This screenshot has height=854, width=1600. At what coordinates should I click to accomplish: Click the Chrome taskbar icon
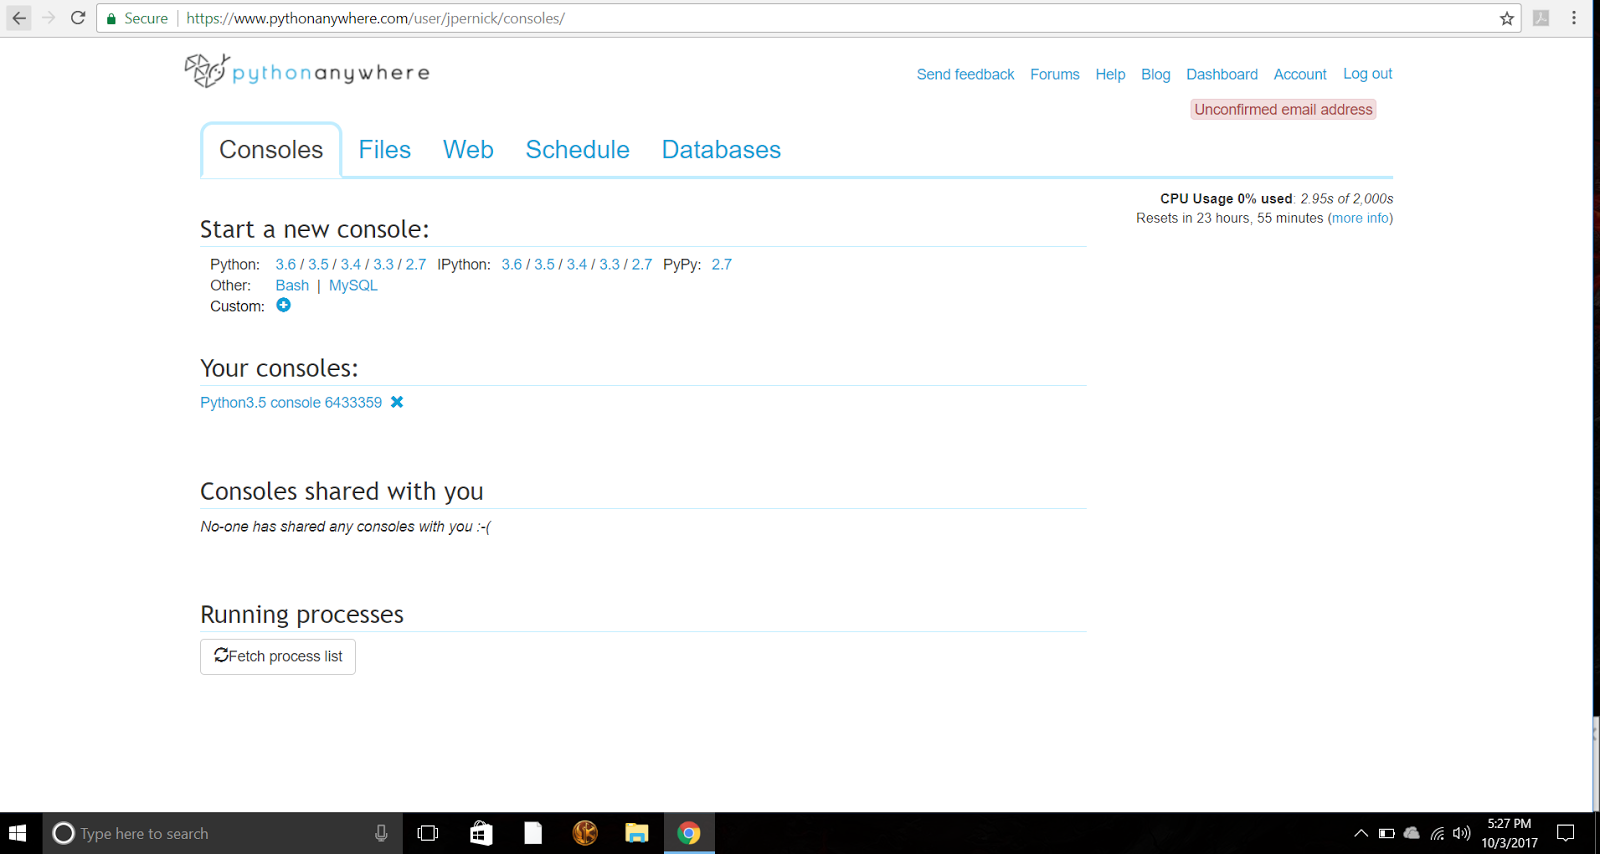click(689, 833)
